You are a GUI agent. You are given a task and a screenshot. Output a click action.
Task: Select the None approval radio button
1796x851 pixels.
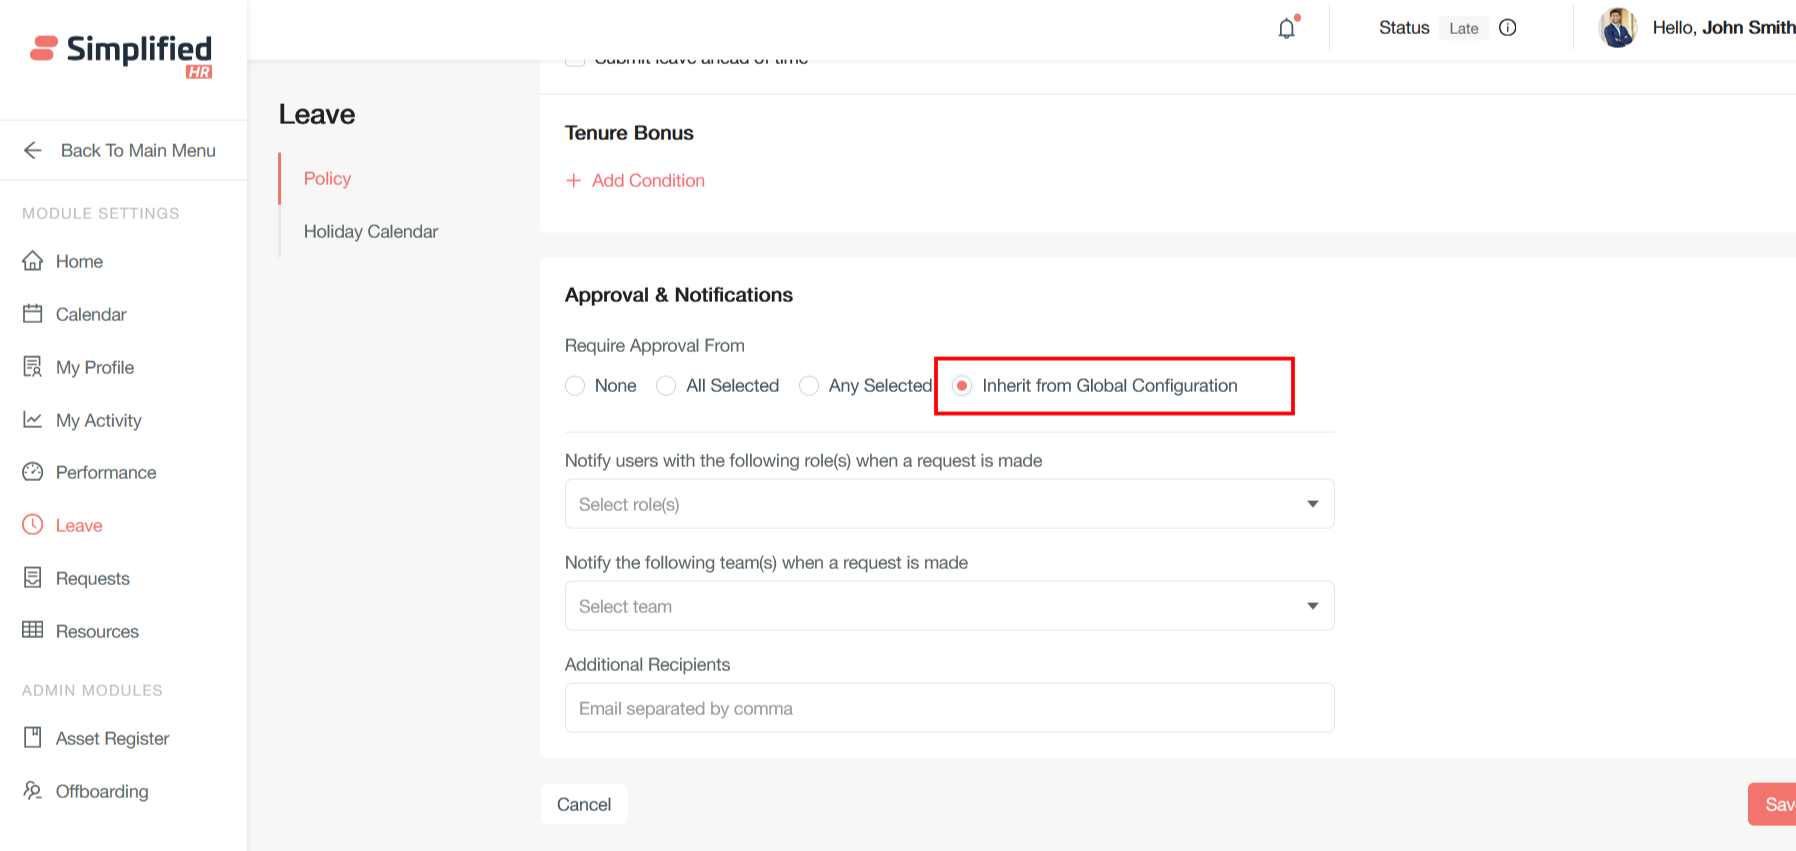click(x=575, y=386)
